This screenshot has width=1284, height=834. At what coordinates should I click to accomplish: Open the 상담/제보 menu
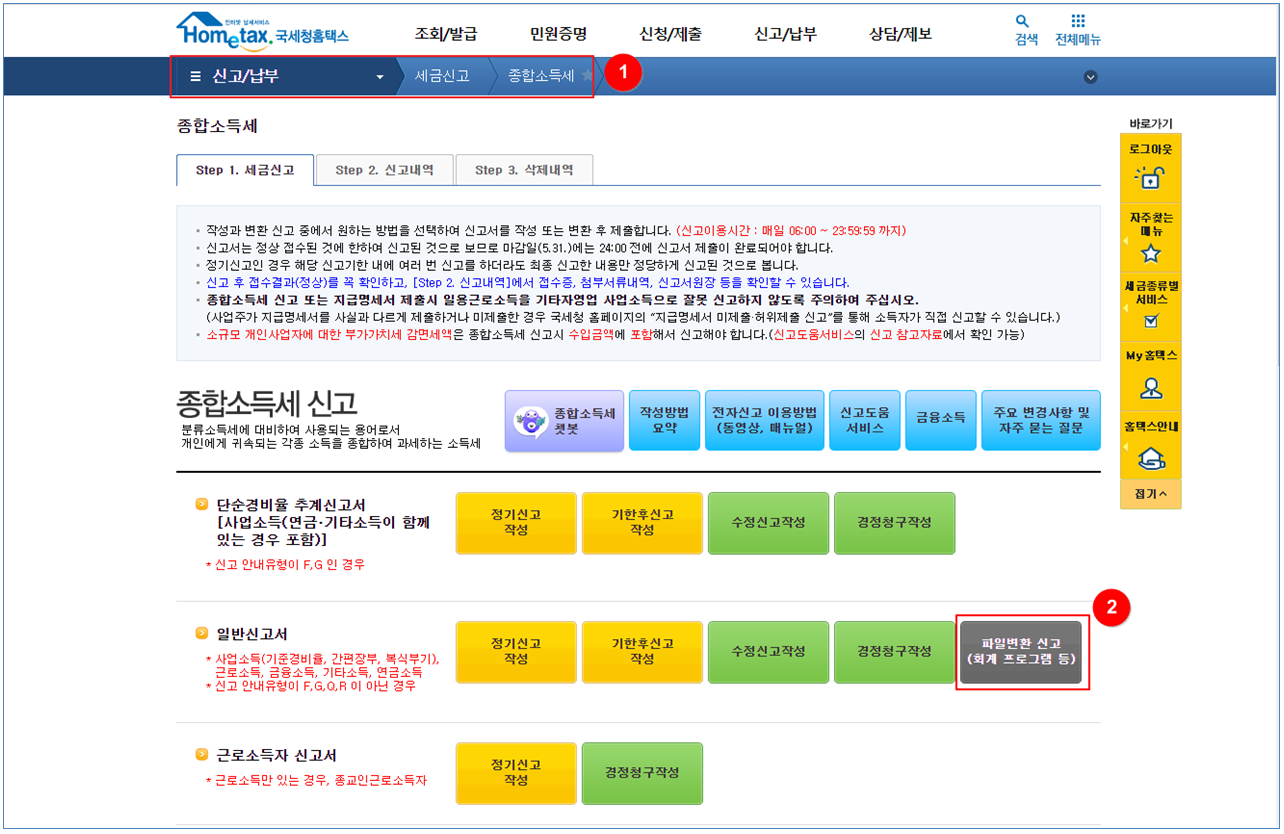coord(900,34)
